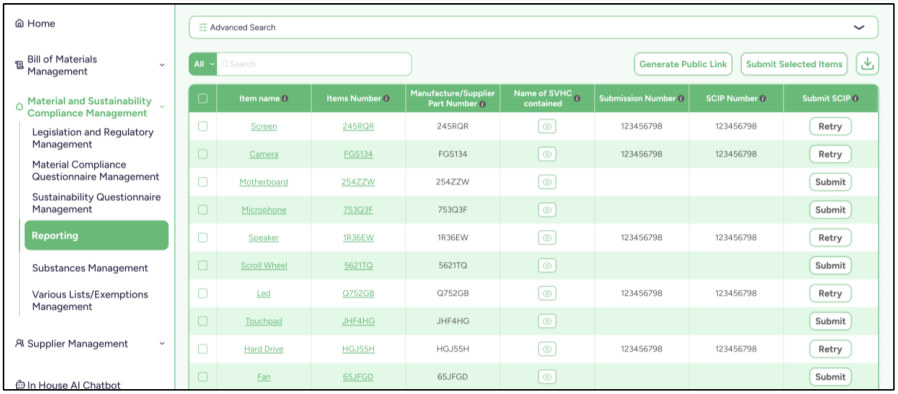View SVHC eye icon for Camera row
The image size is (898, 394).
(547, 154)
